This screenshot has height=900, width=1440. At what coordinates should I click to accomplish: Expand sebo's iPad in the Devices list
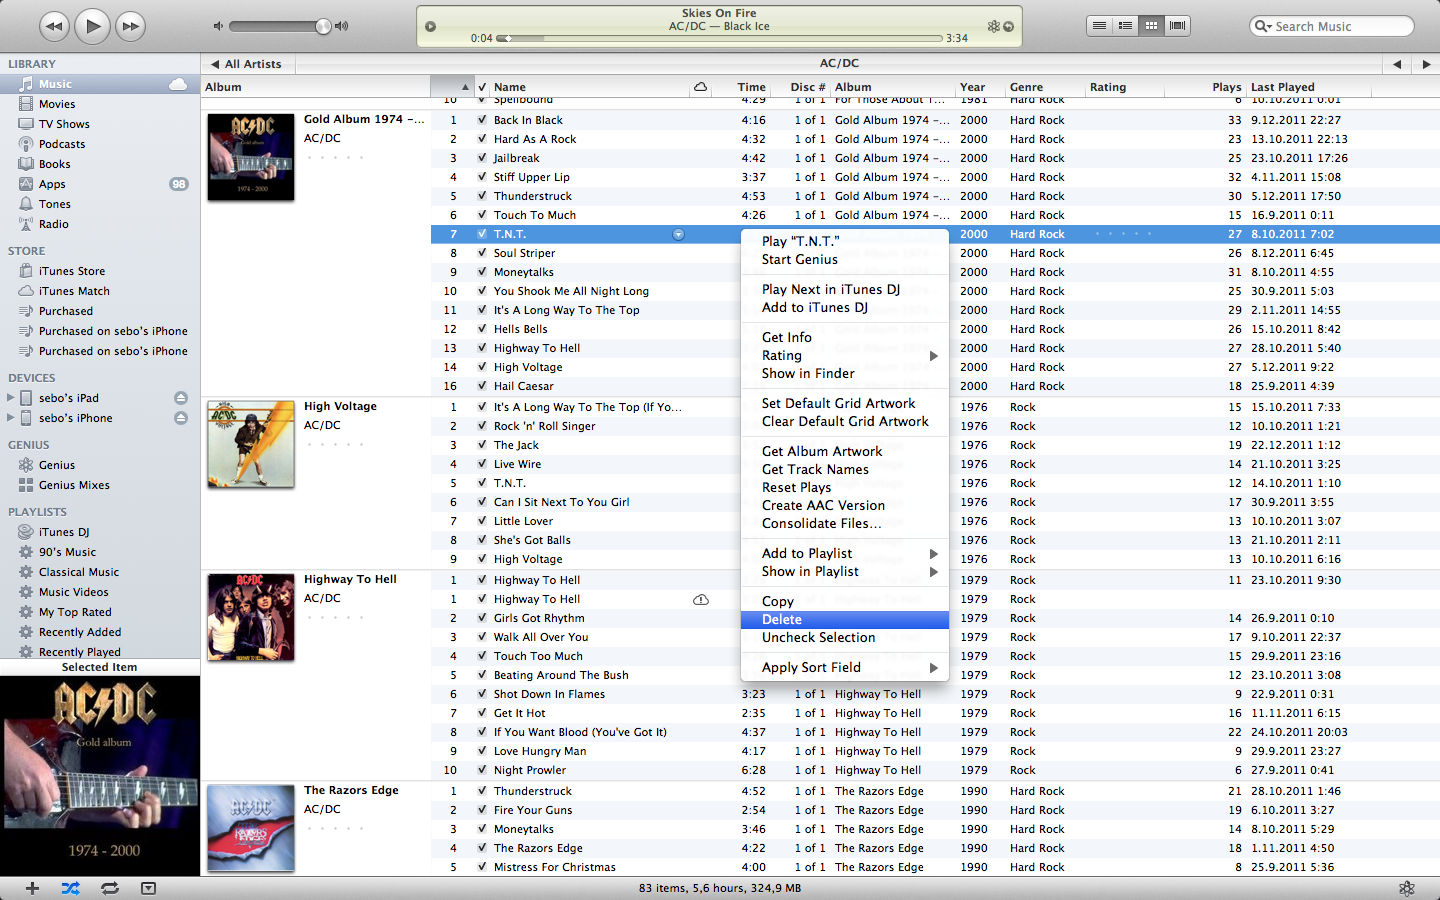pyautogui.click(x=11, y=398)
